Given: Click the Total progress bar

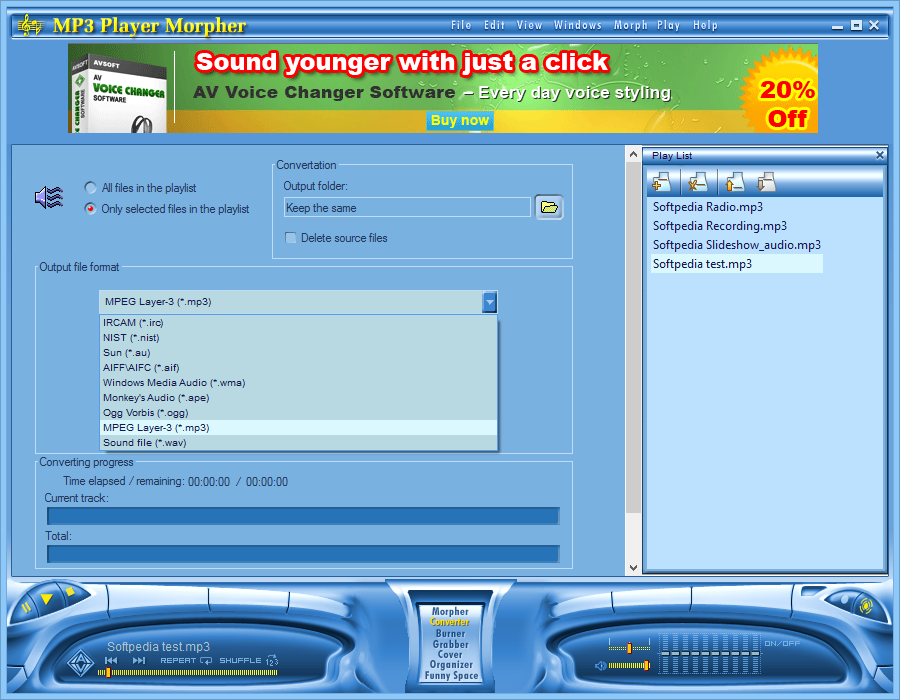Looking at the screenshot, I should pos(303,554).
